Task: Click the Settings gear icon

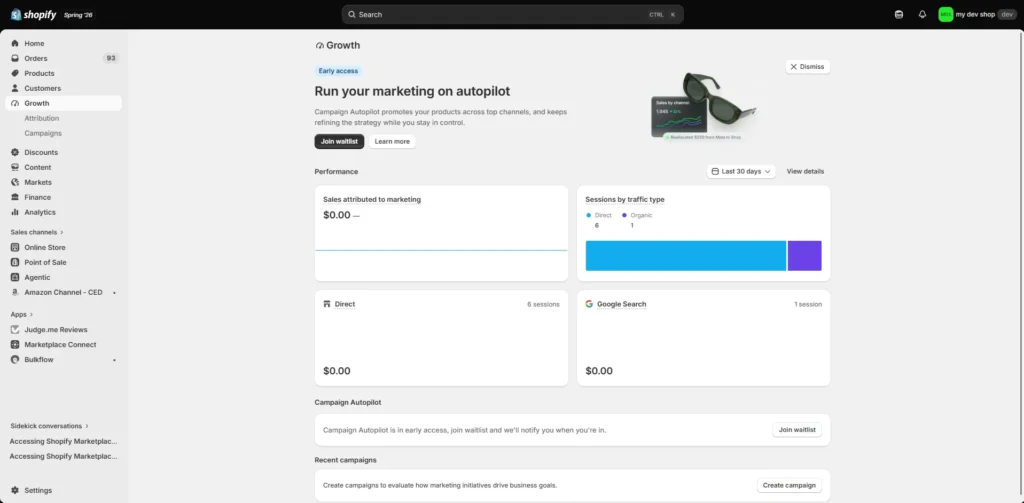Action: click(x=15, y=491)
